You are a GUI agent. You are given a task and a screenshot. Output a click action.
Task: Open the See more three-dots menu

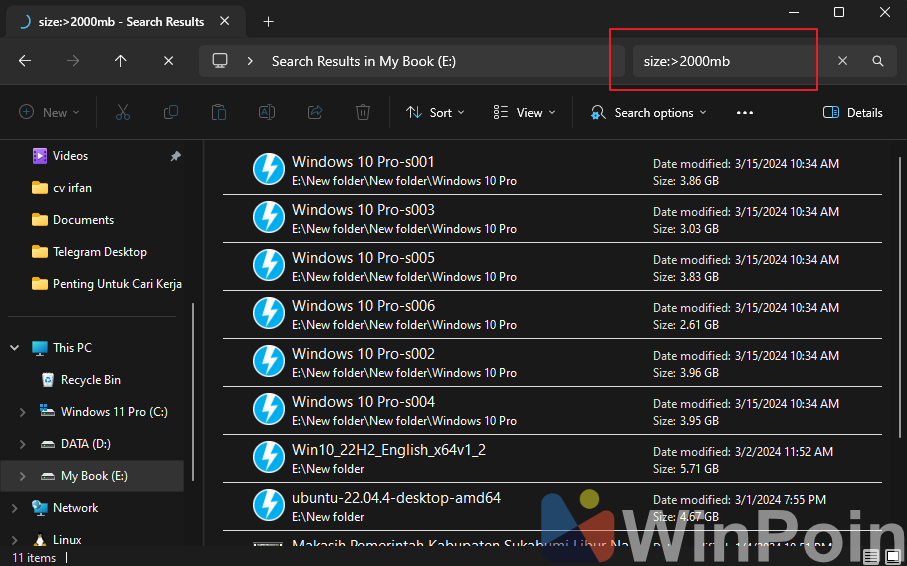[x=744, y=112]
